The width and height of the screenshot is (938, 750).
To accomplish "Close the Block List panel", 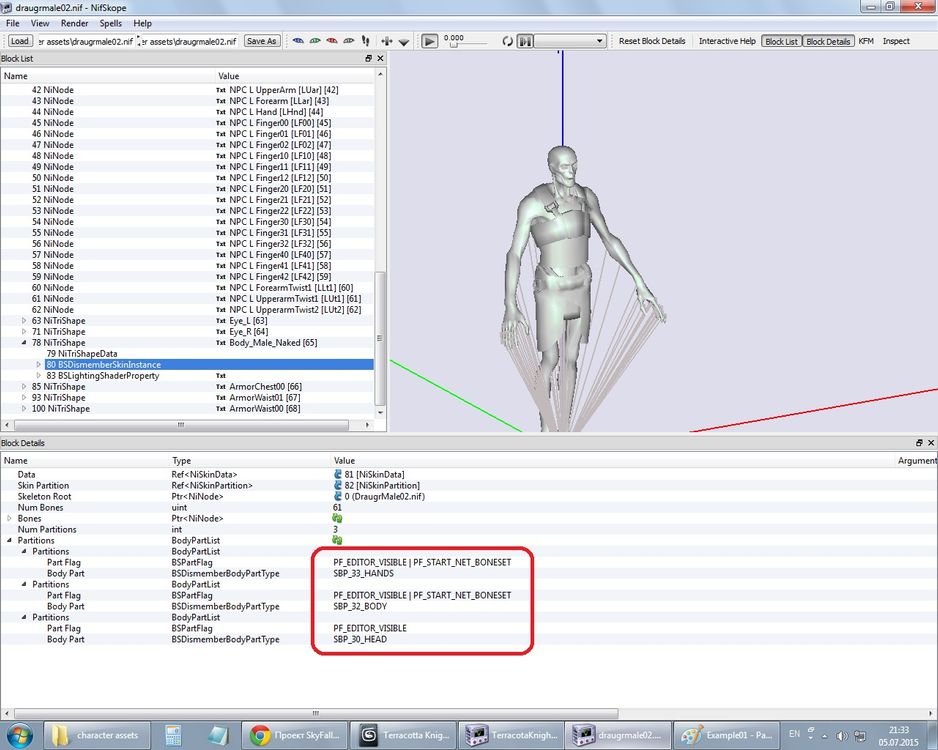I will [380, 58].
